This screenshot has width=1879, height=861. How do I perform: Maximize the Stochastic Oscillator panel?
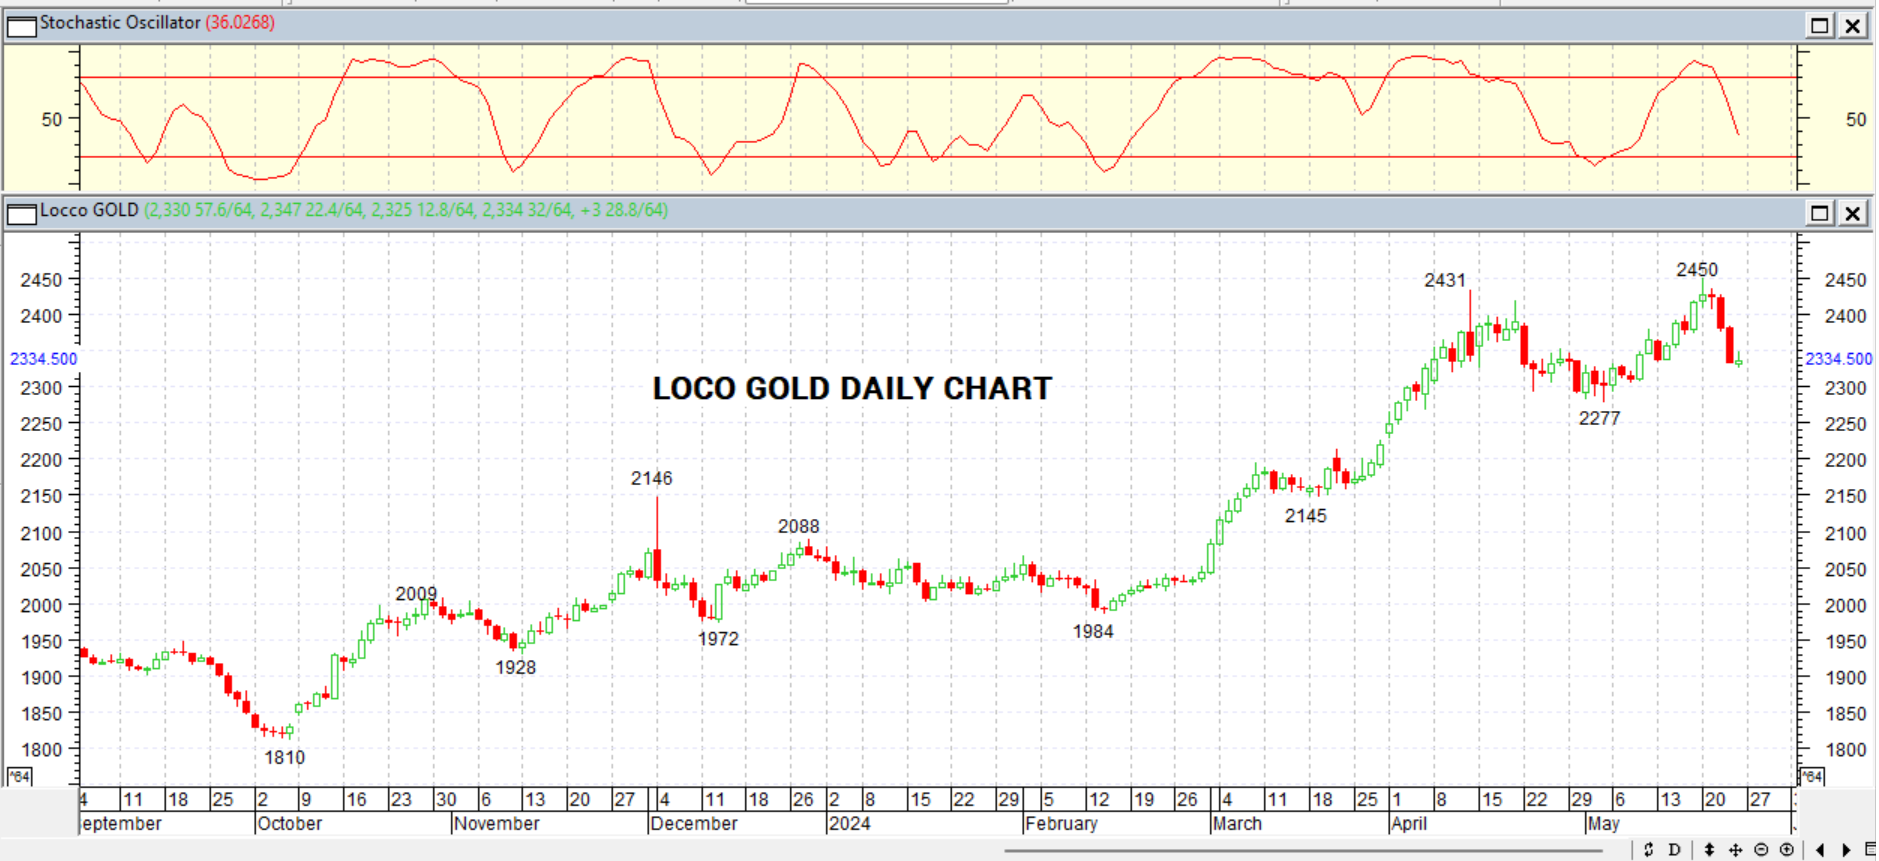1820,26
